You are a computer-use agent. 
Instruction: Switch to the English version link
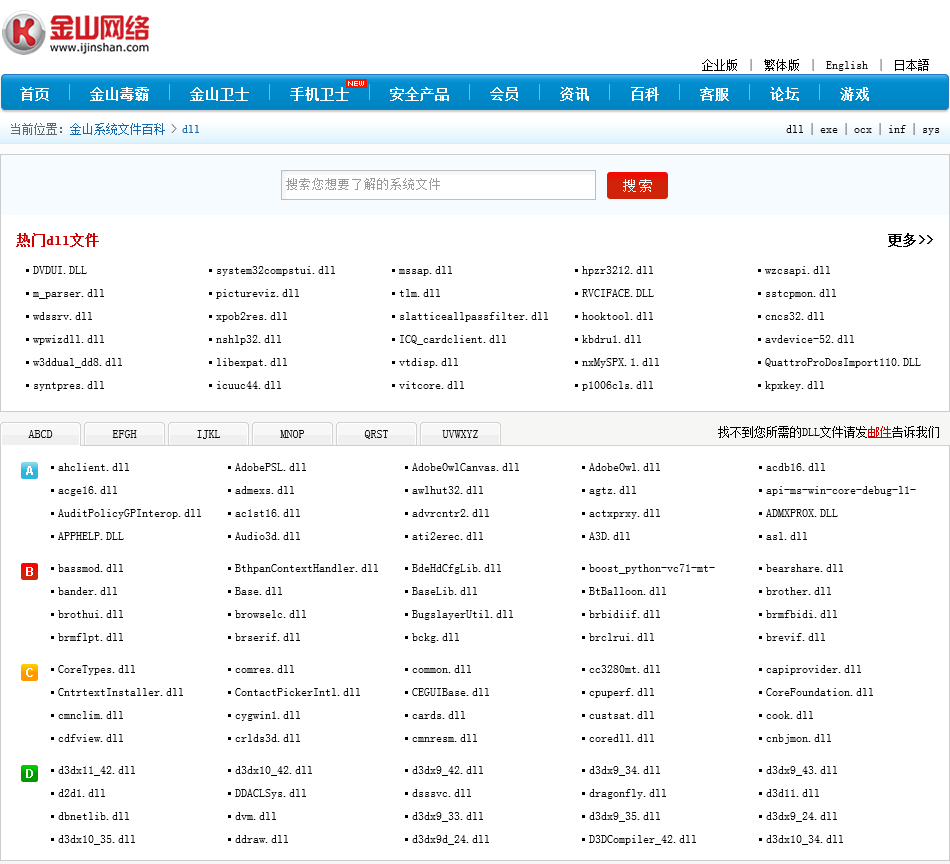[846, 65]
